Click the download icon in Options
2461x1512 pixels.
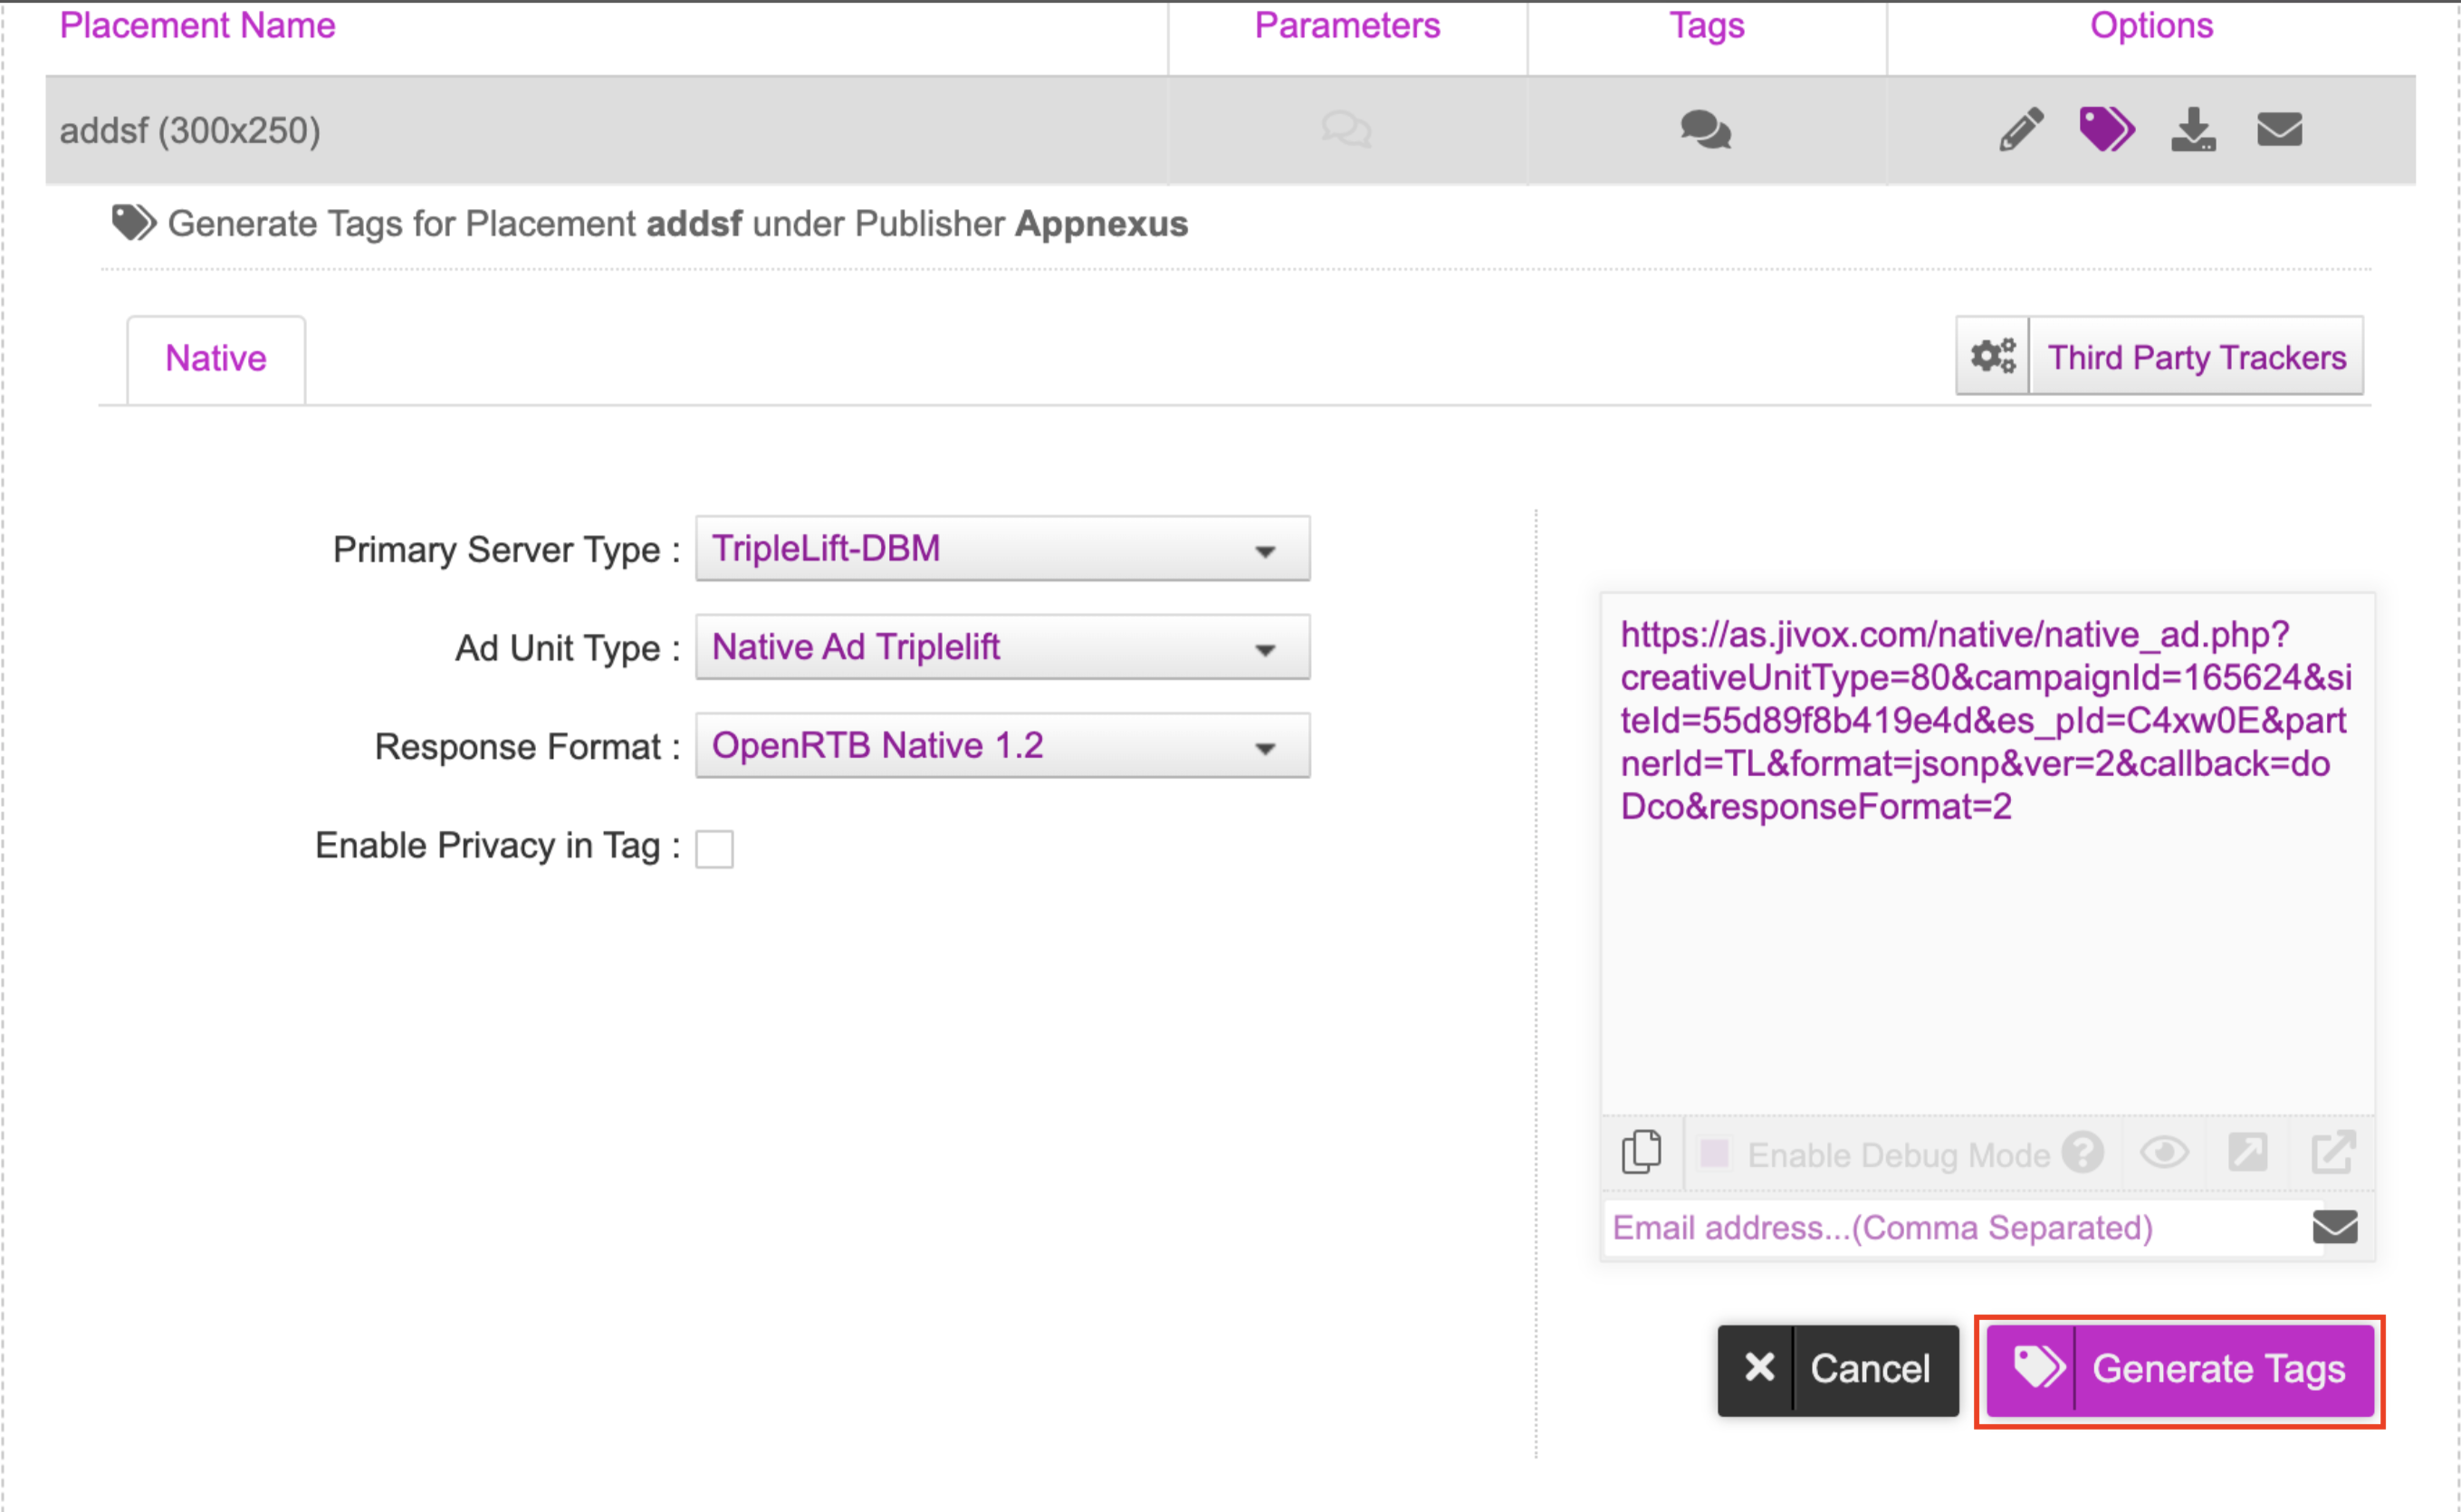click(x=2193, y=130)
